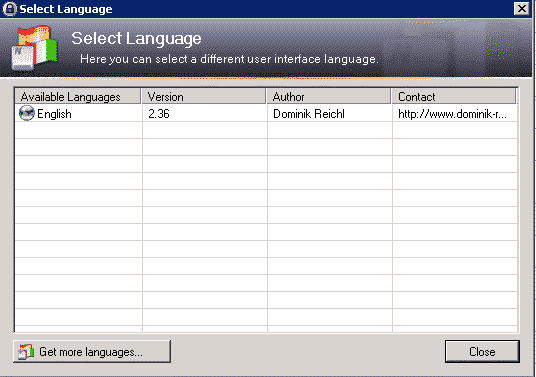The height and width of the screenshot is (377, 536).
Task: Click the KeePass lock icon in the title bar
Action: click(x=10, y=9)
